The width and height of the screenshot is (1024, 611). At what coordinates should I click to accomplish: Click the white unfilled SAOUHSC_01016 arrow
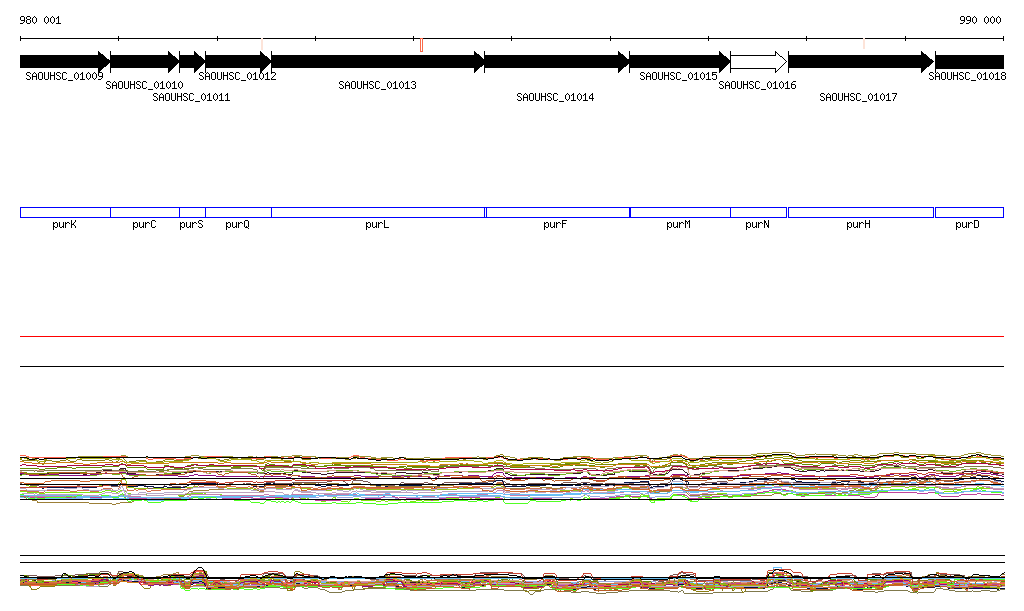coord(758,61)
